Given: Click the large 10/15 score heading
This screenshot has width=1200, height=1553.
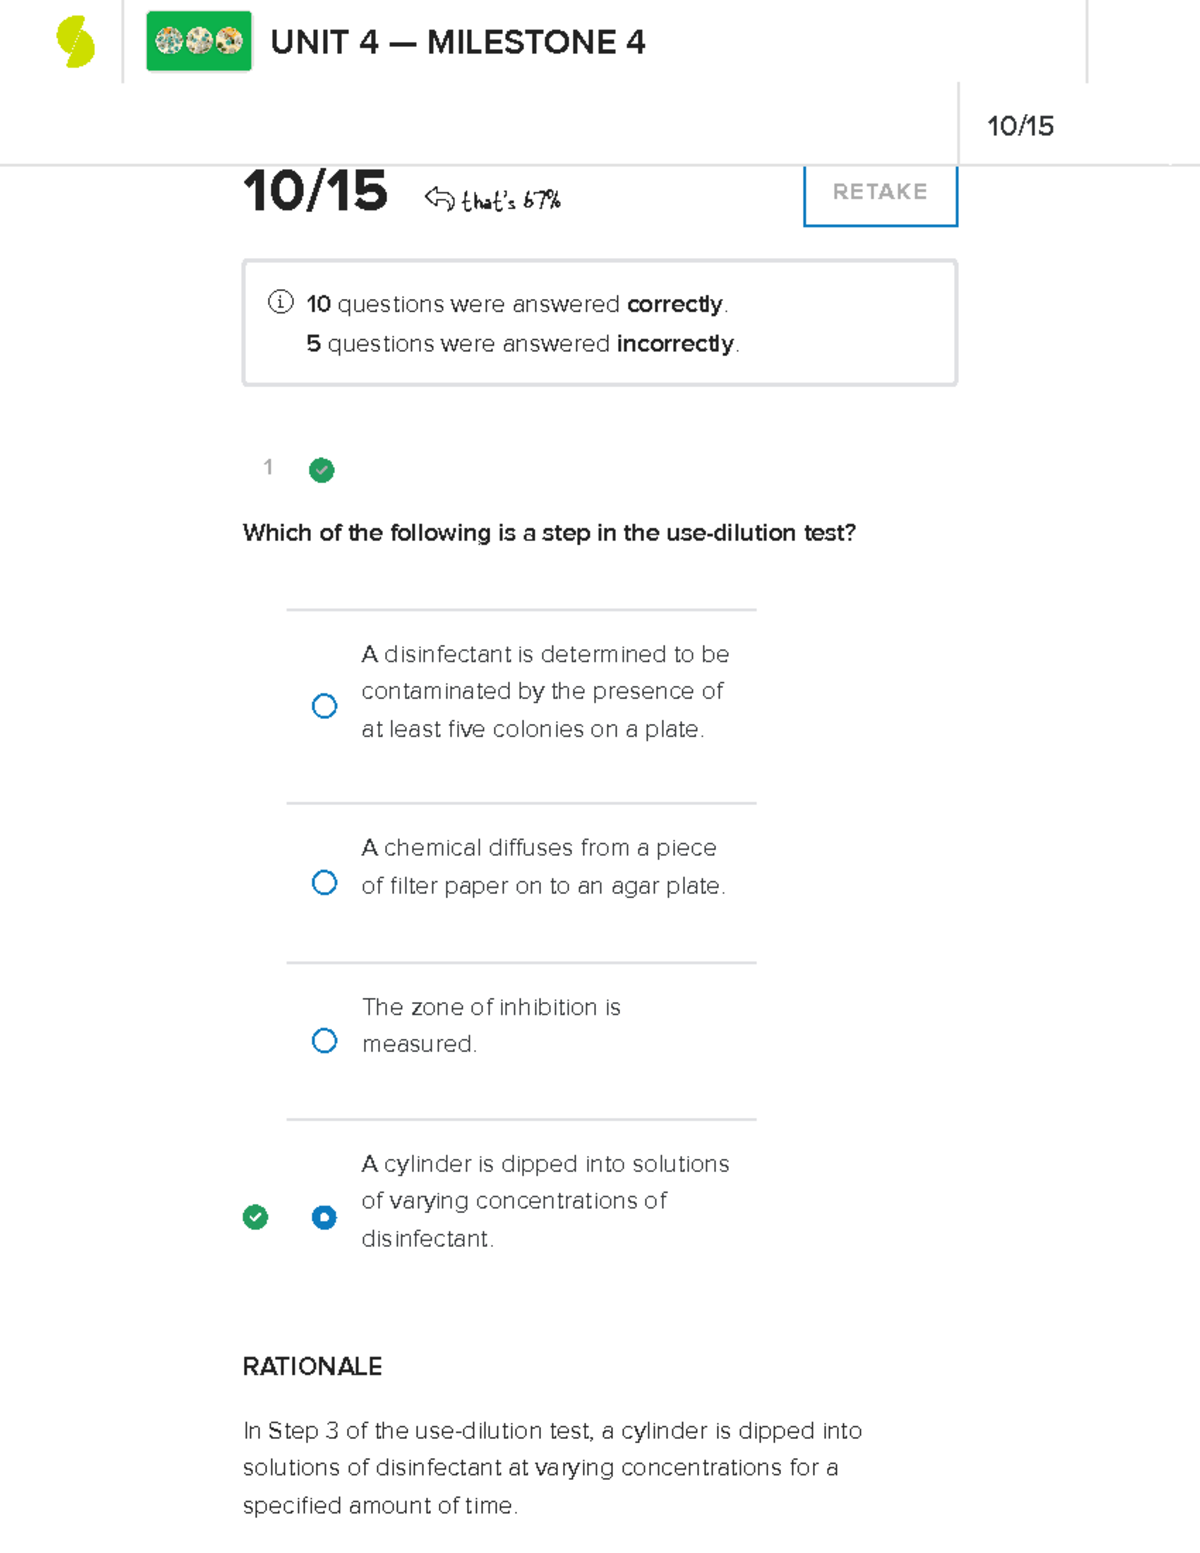Looking at the screenshot, I should [315, 191].
